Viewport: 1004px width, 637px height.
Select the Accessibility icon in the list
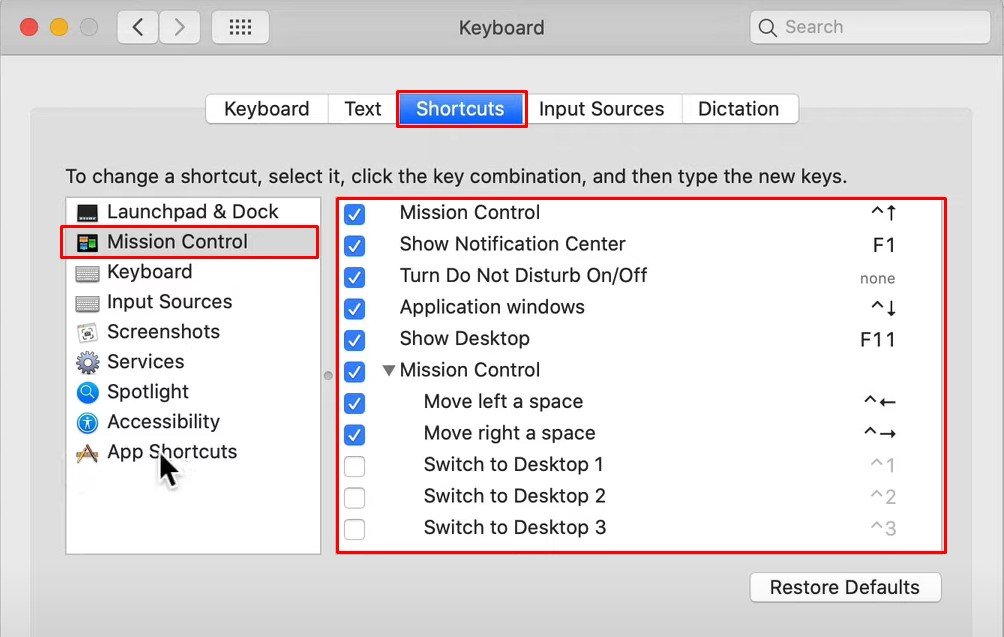(x=88, y=422)
